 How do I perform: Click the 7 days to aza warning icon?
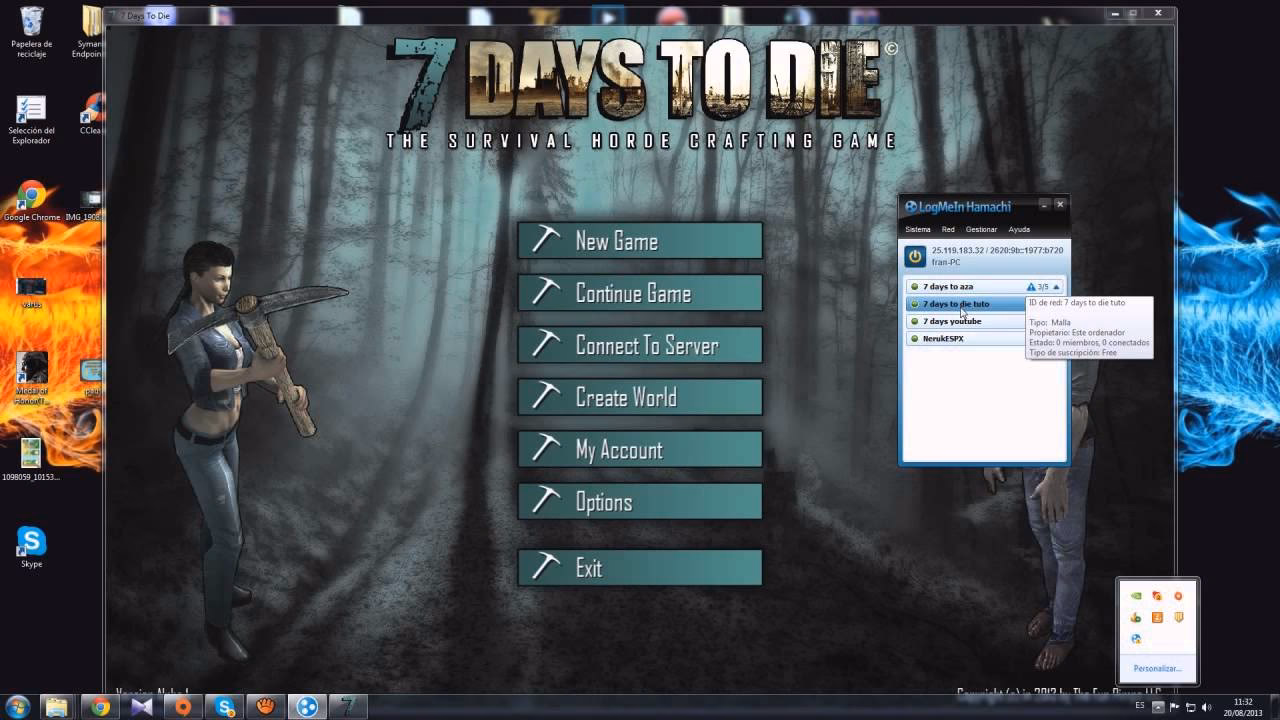click(x=1031, y=287)
